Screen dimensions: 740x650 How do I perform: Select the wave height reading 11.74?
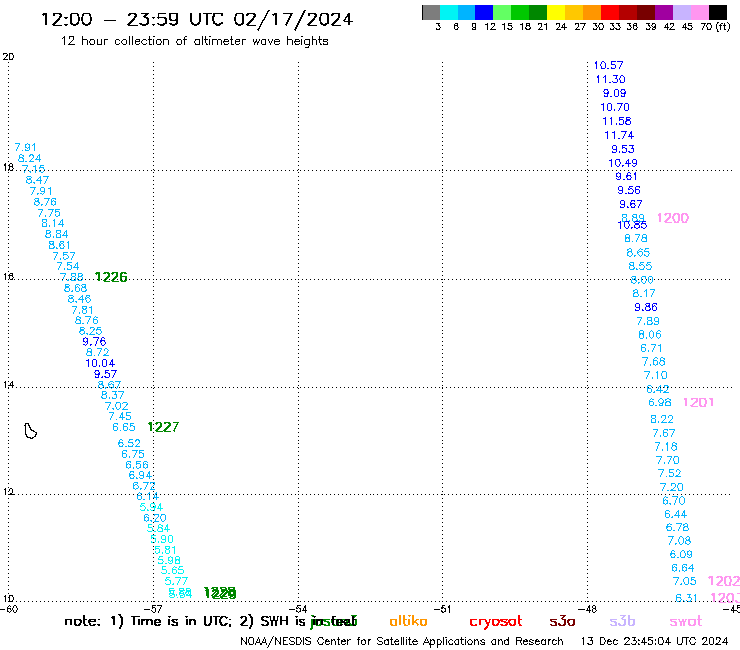pyautogui.click(x=619, y=135)
